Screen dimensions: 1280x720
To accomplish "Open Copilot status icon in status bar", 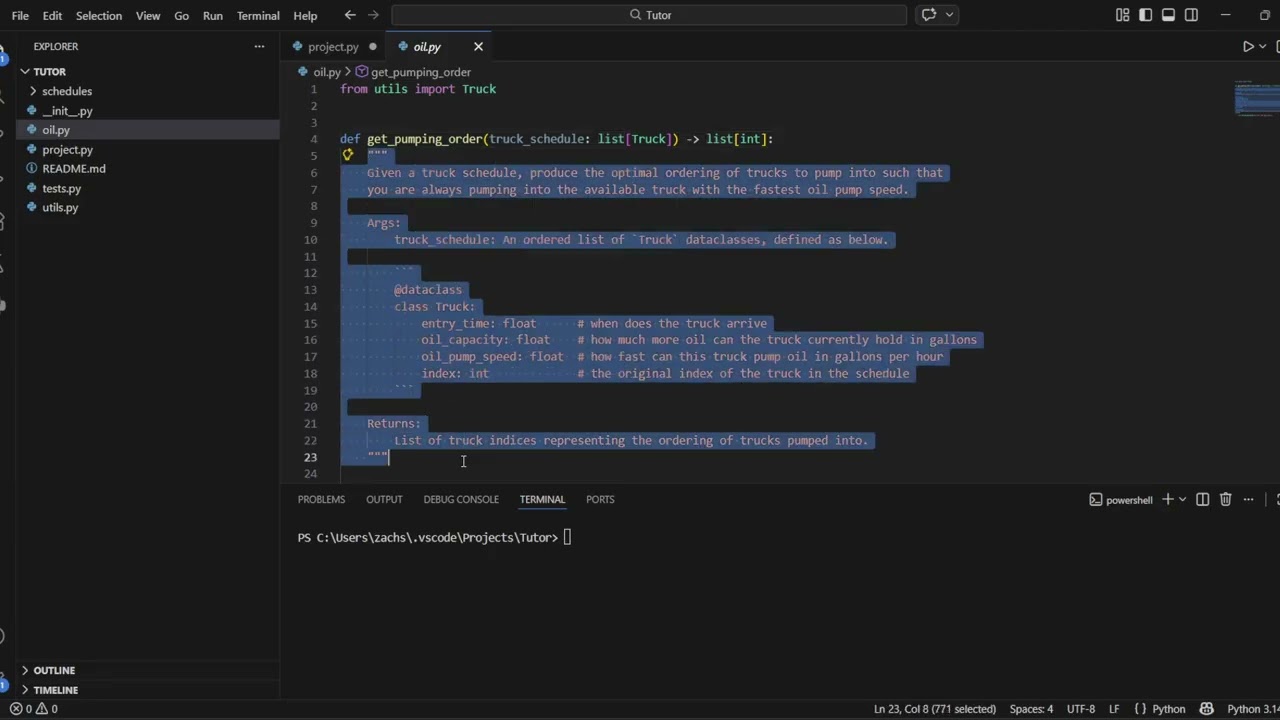I will pos(1206,709).
